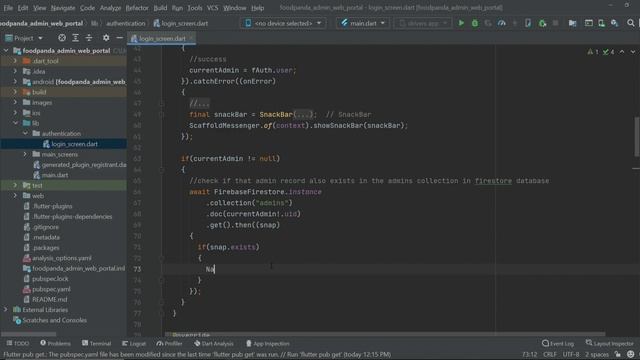The image size is (640, 360).
Task: Click the stop button in toolbar
Action: pyautogui.click(x=556, y=23)
